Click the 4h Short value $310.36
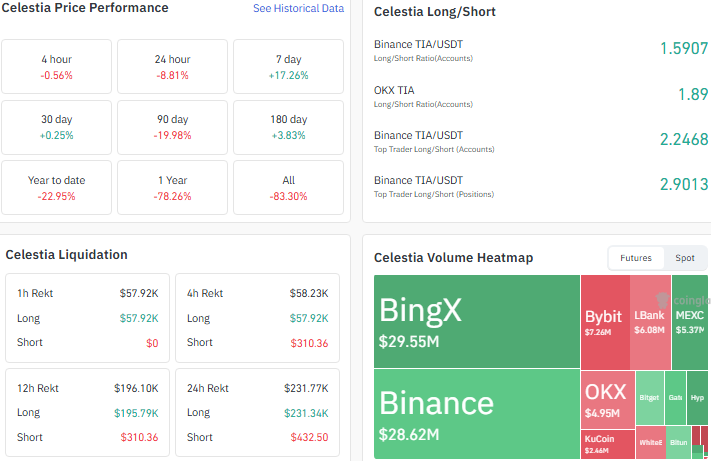 tap(309, 343)
